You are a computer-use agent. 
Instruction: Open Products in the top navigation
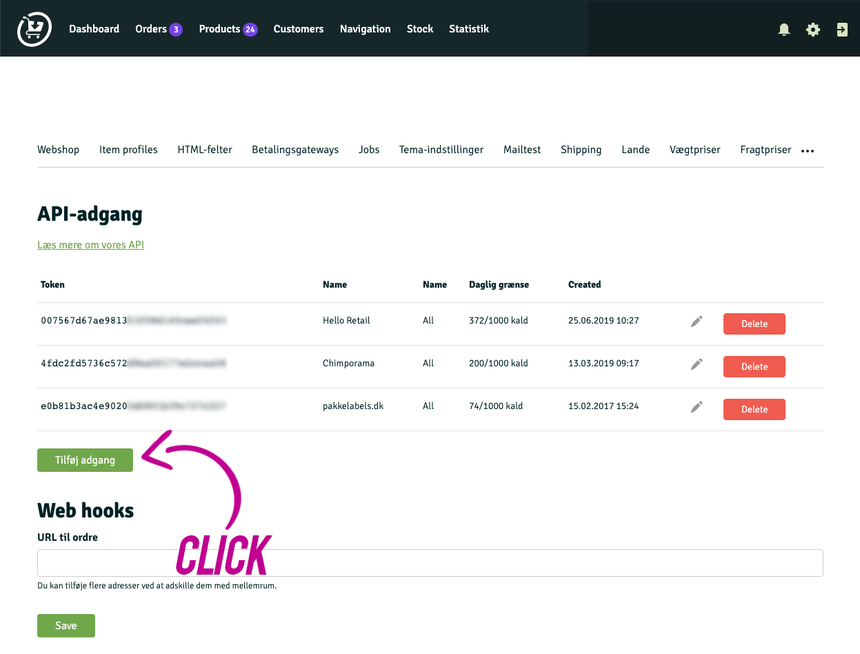click(x=227, y=29)
